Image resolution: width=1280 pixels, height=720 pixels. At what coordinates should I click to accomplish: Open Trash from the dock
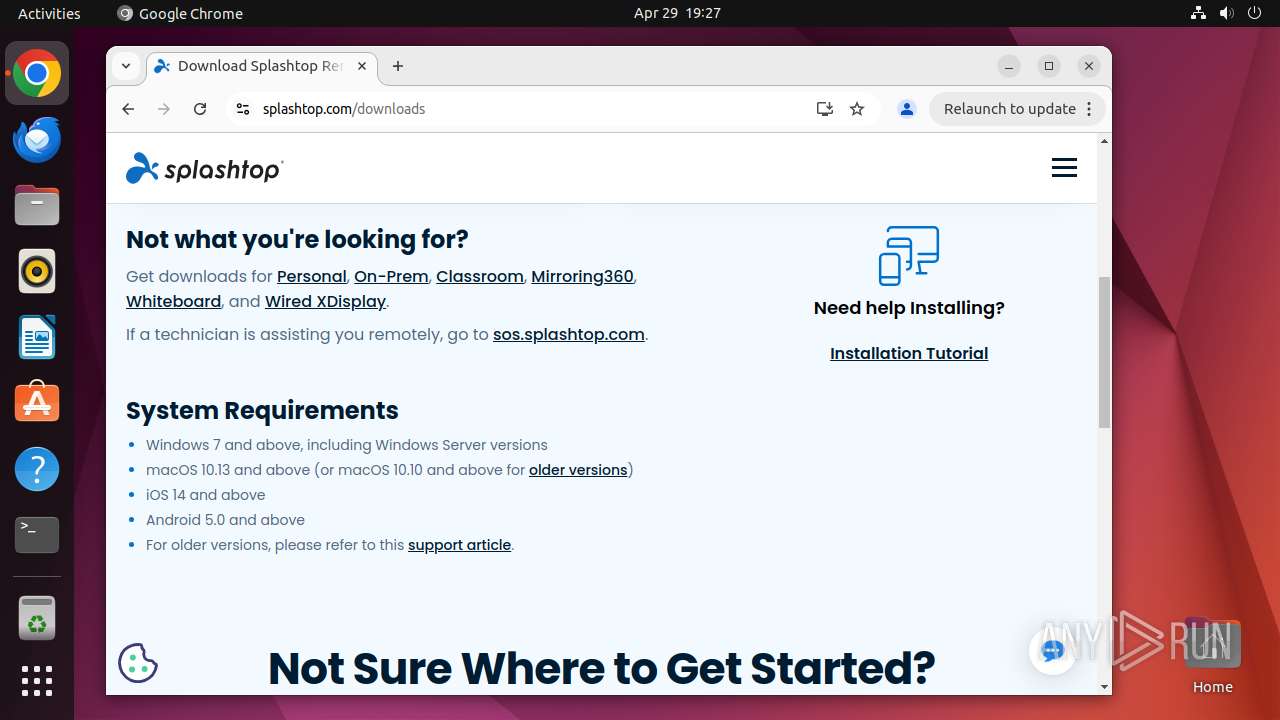(x=37, y=618)
